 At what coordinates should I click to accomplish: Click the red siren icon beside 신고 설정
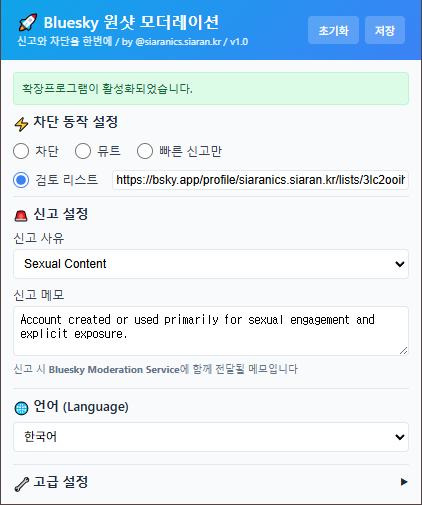21,216
